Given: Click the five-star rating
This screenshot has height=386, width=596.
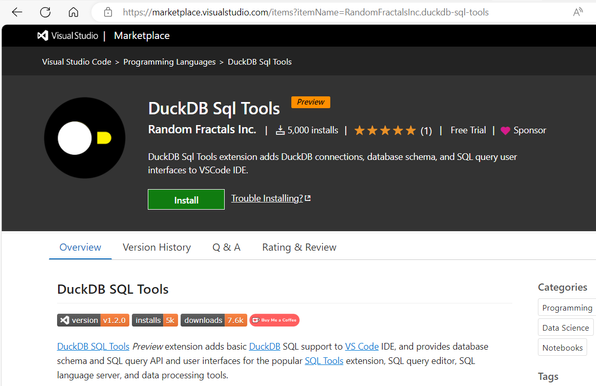Looking at the screenshot, I should [x=385, y=131].
